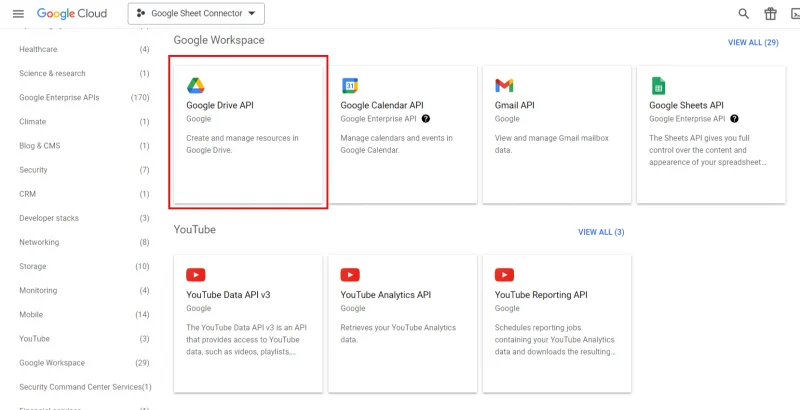Click the Google Cloud logo
The image size is (800, 410).
72,14
